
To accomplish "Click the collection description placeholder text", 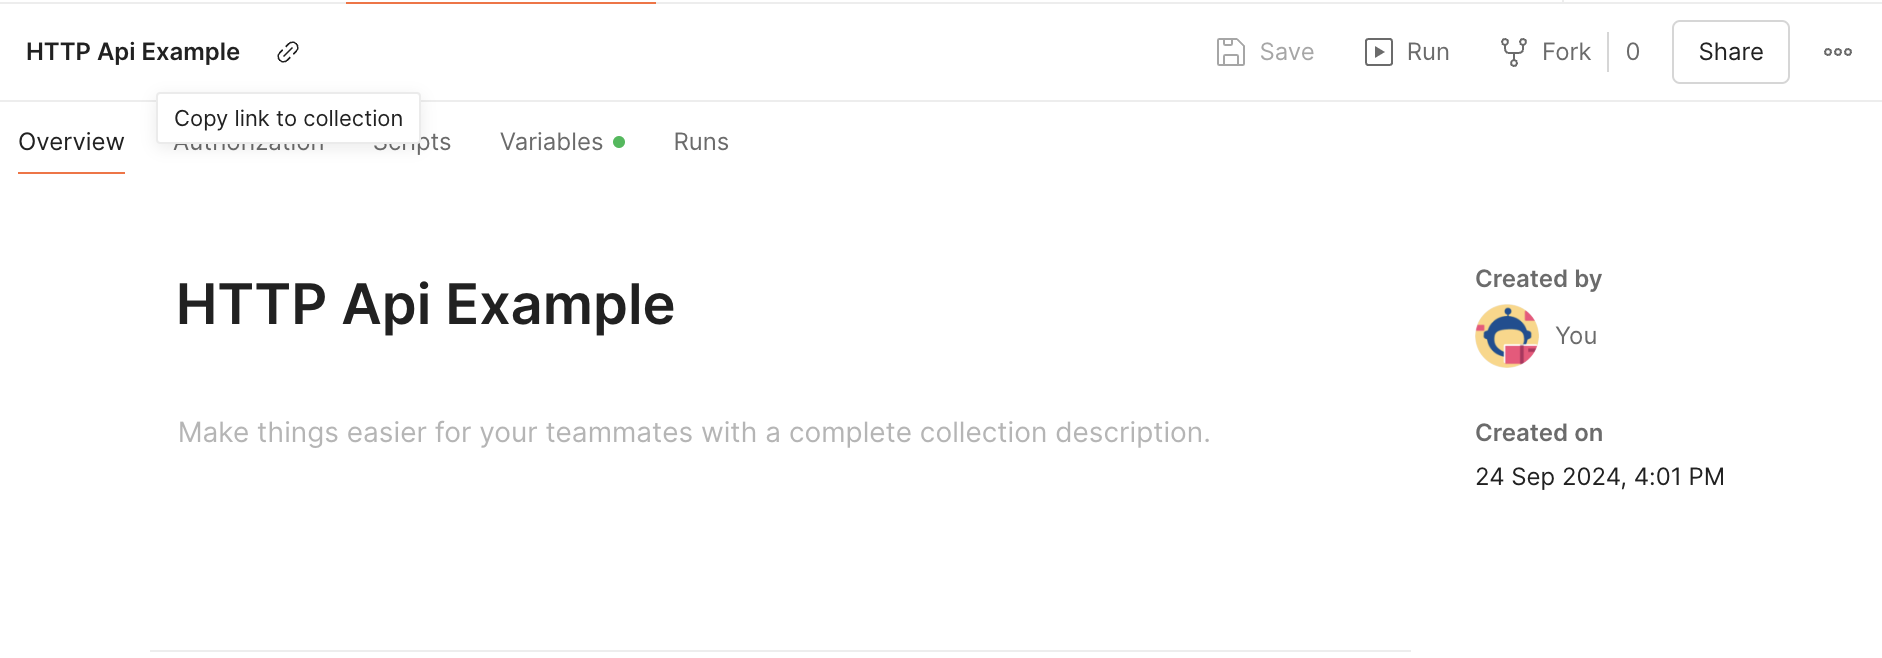I will pos(694,432).
